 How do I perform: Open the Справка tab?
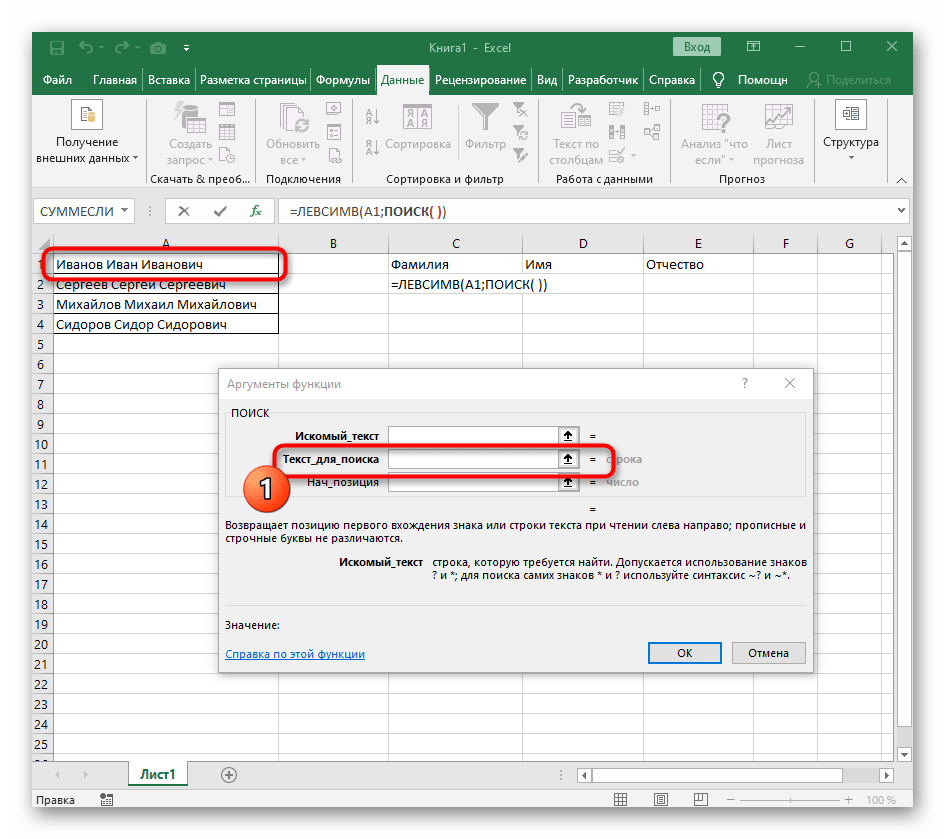click(671, 80)
